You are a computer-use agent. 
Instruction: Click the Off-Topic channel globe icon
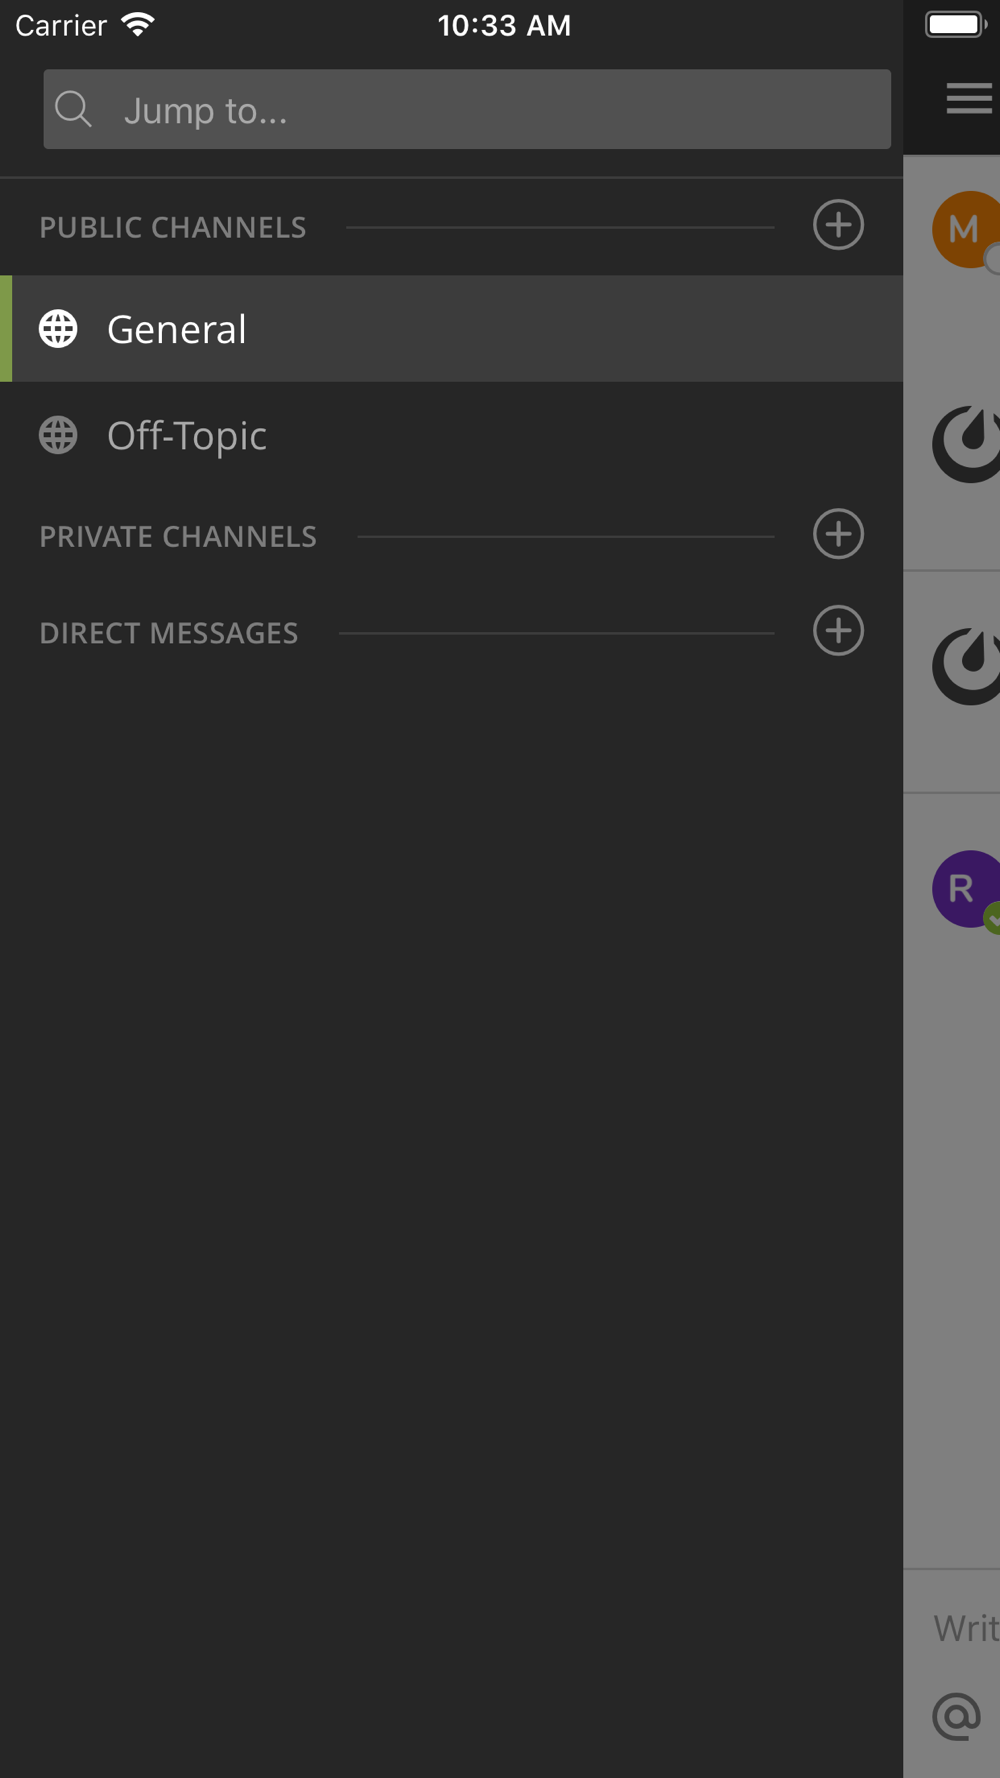(x=58, y=435)
